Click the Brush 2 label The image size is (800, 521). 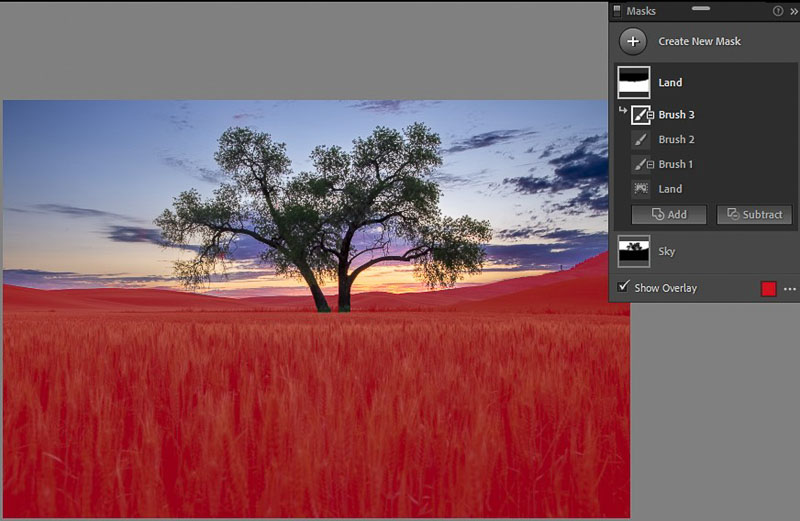[x=676, y=140]
